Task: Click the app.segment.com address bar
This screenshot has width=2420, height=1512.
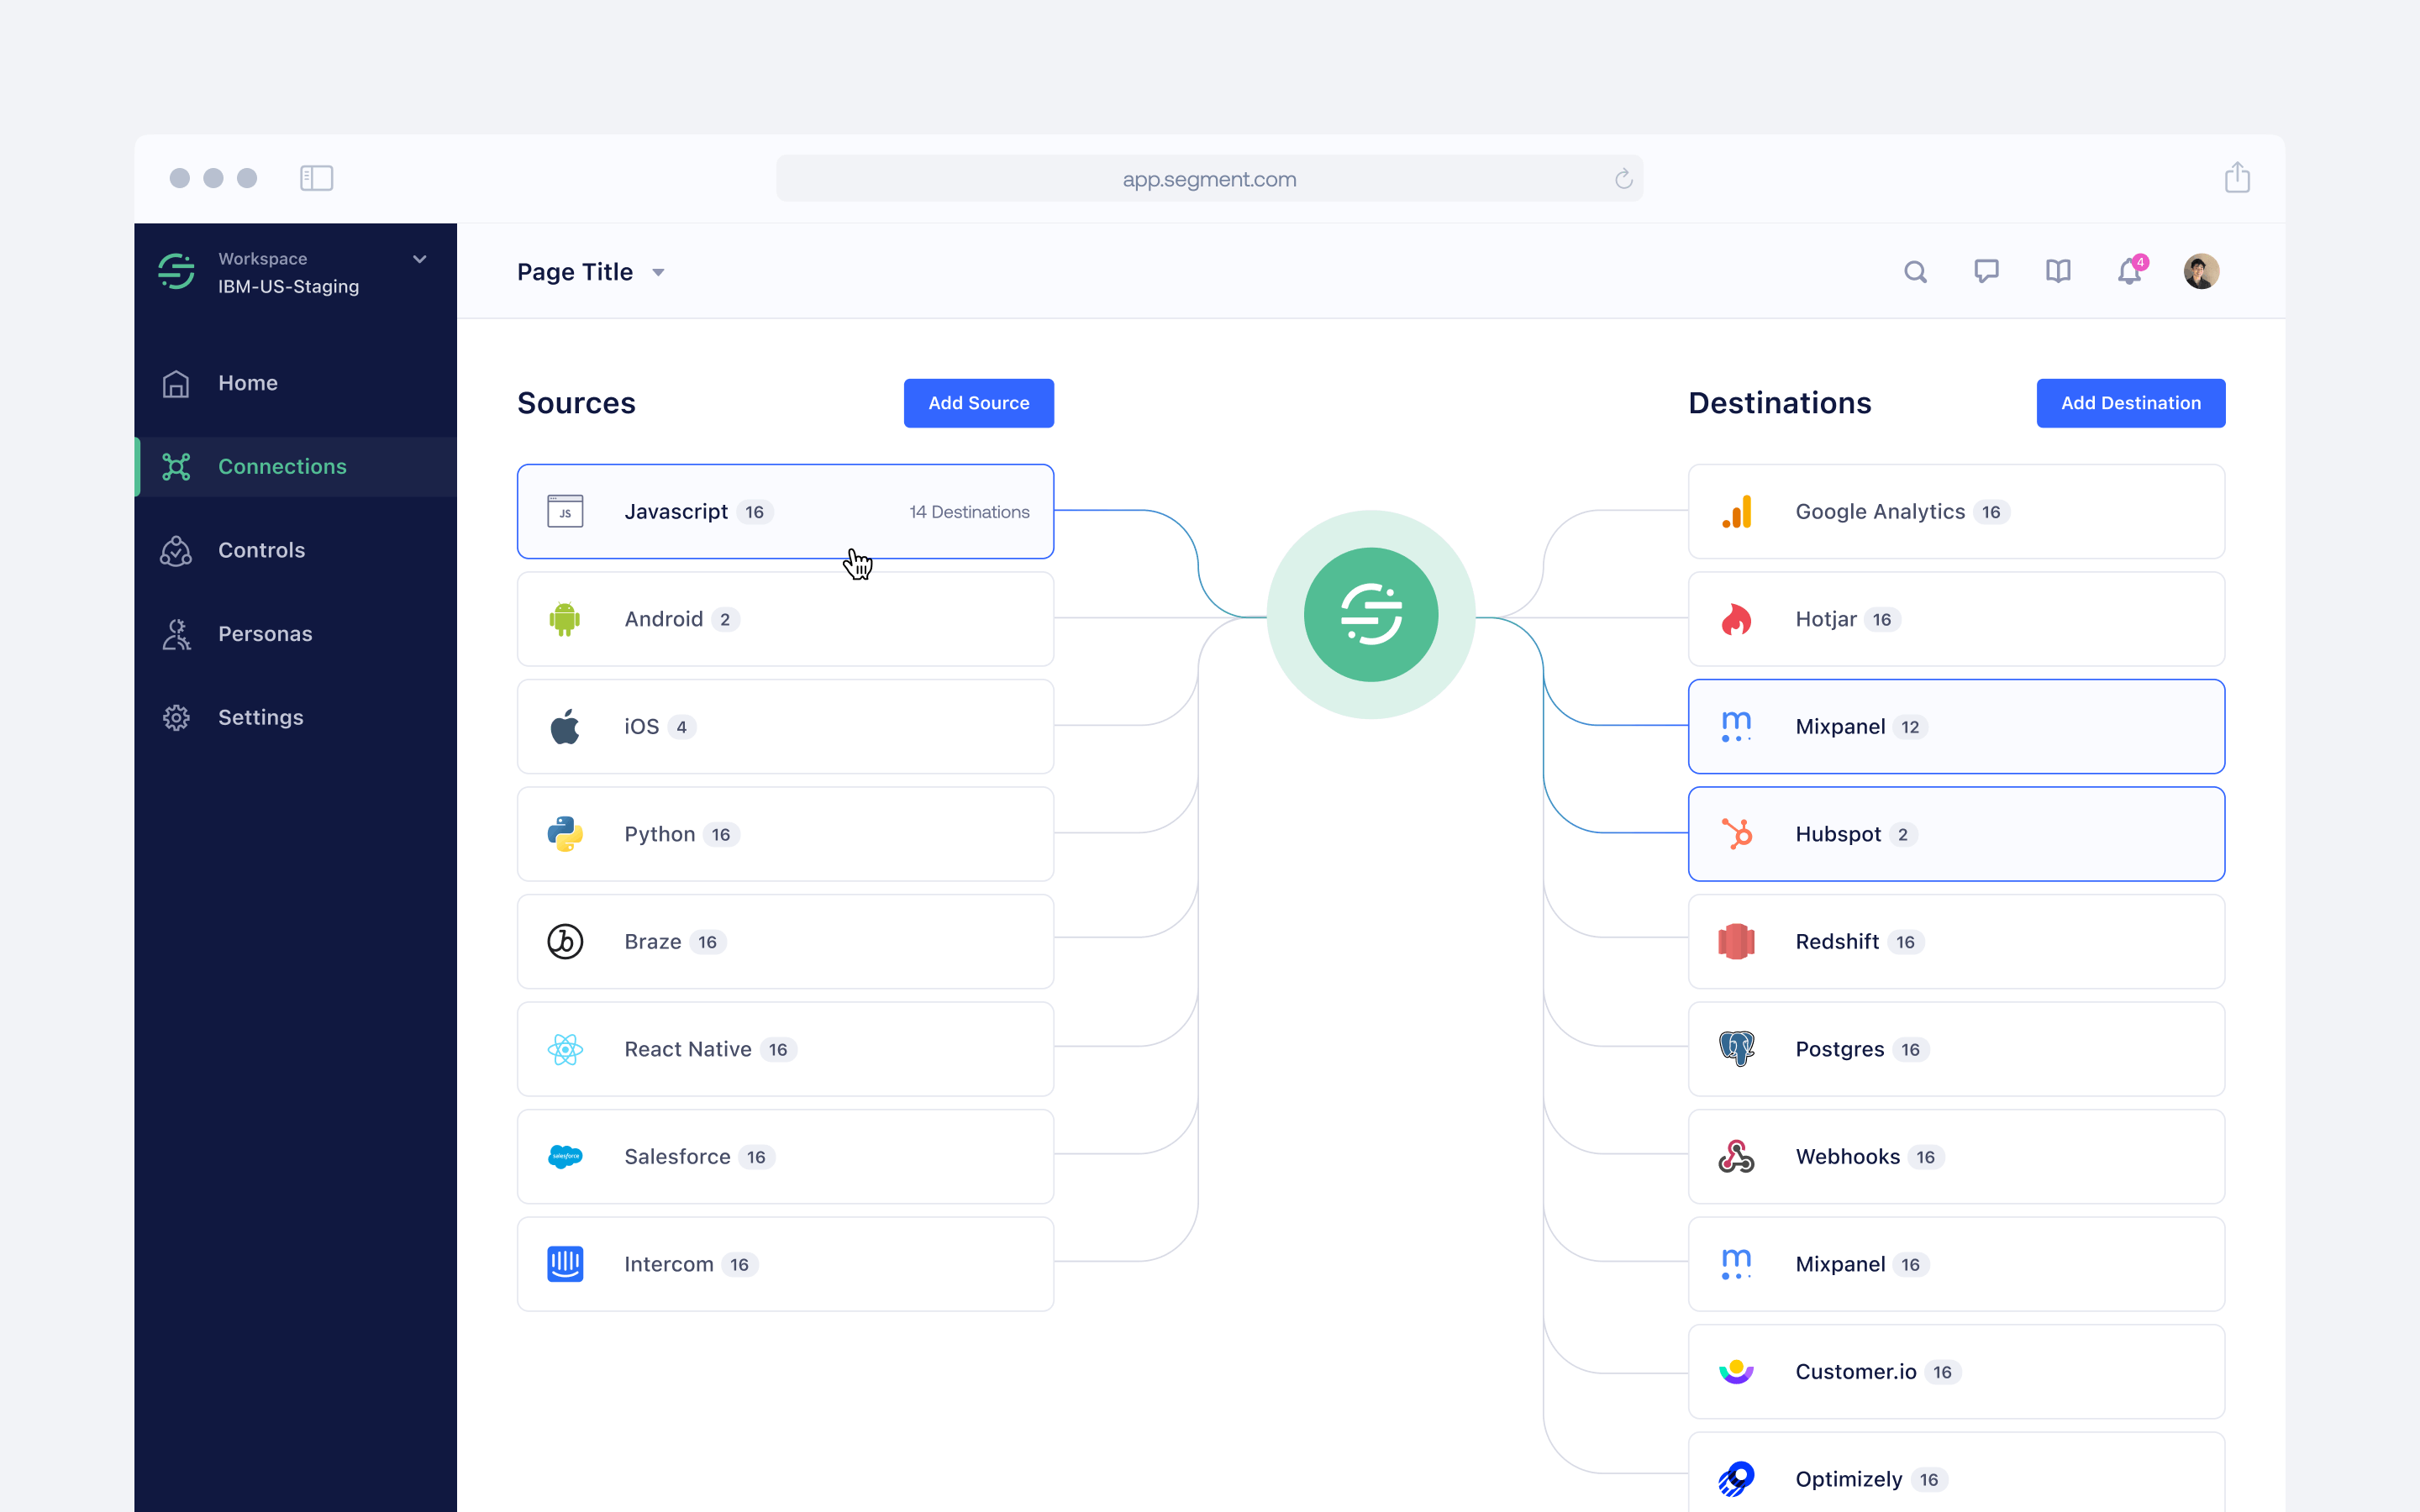Action: pos(1208,179)
